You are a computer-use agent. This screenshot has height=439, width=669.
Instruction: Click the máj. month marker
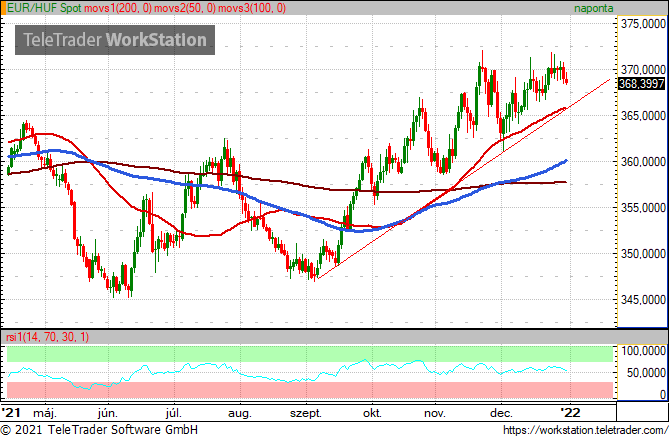click(x=45, y=413)
